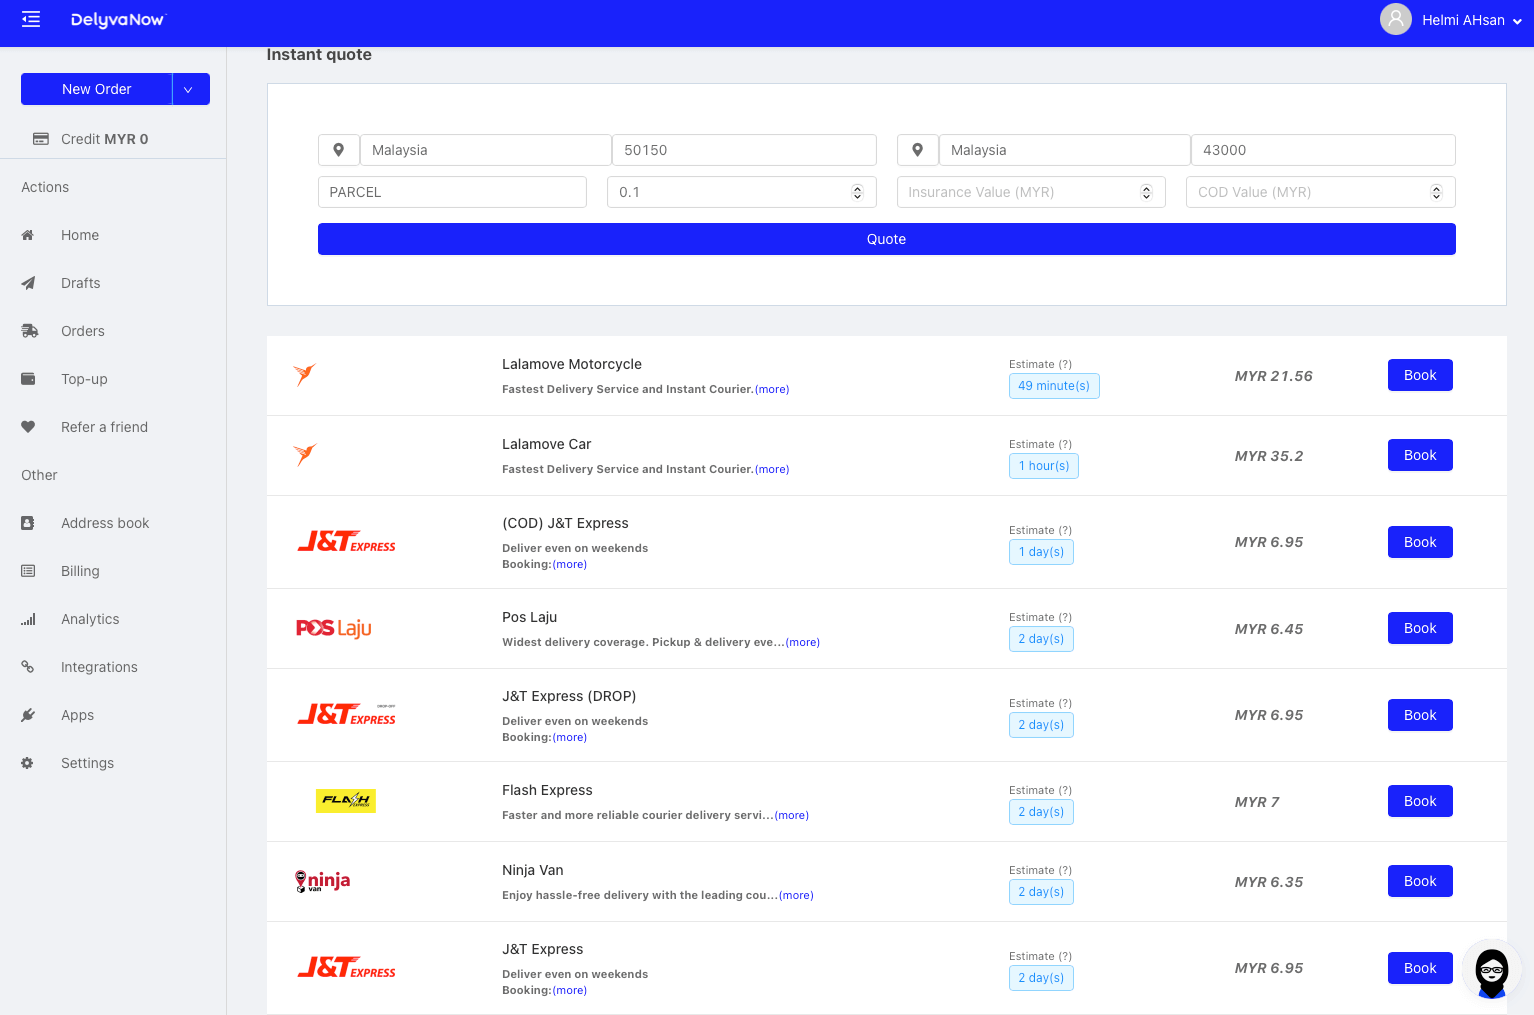The image size is (1534, 1015).
Task: Open Drafts in the sidebar
Action: point(81,283)
